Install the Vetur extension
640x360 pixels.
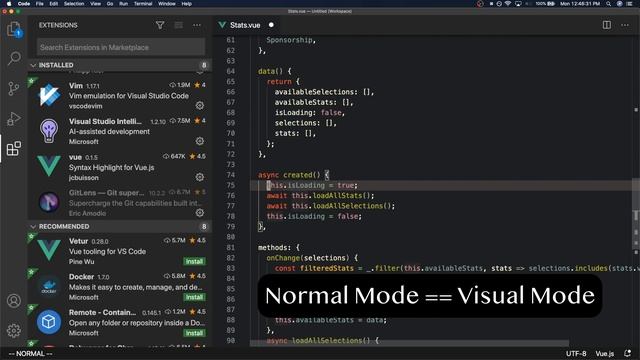[x=194, y=261]
